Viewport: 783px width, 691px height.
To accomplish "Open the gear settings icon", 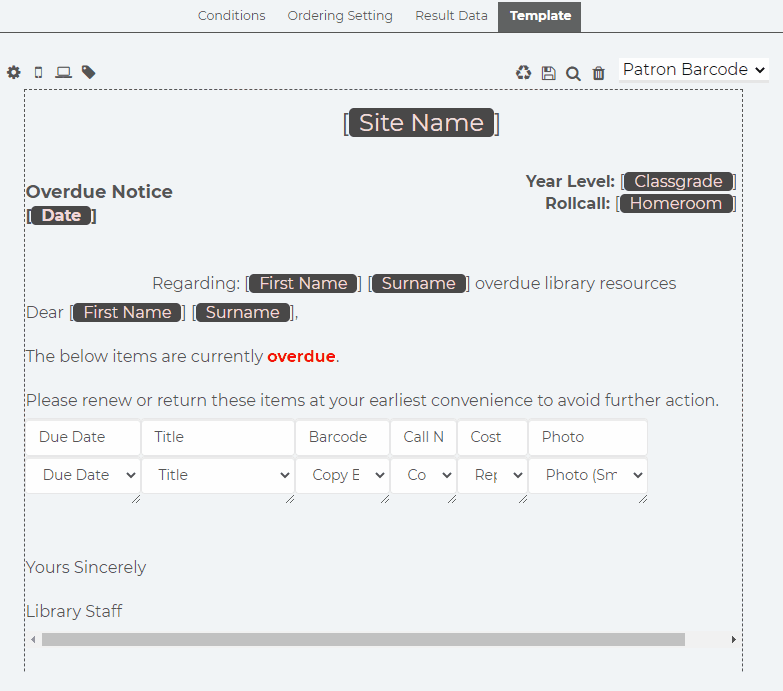I will click(x=13, y=72).
